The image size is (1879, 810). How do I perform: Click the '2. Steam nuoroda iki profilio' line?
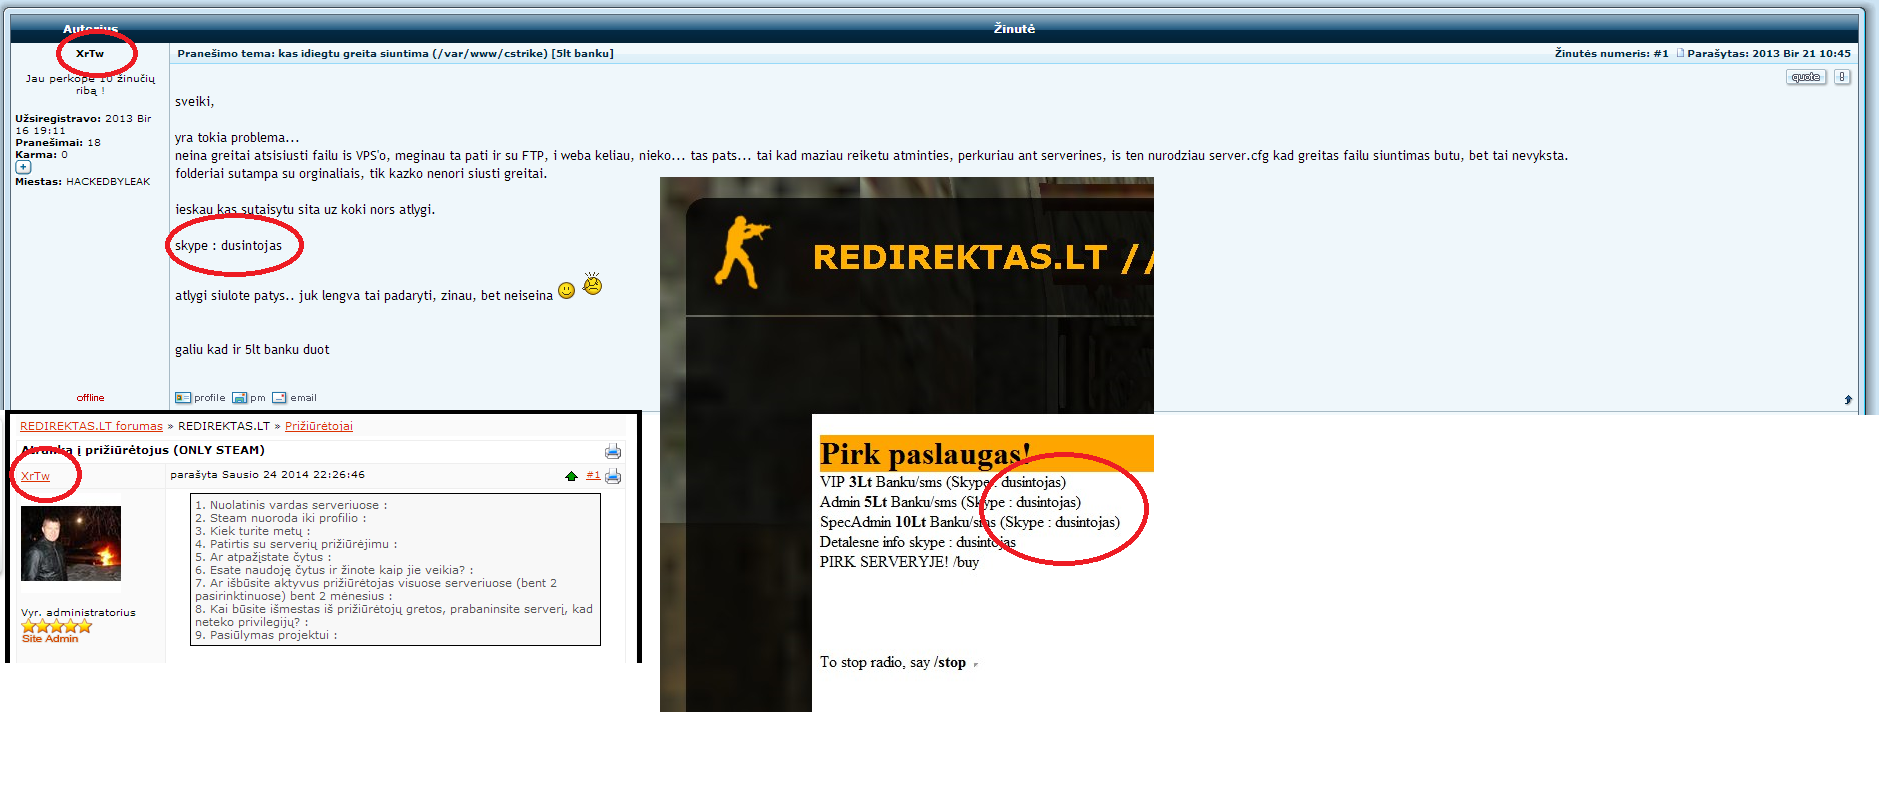point(280,518)
